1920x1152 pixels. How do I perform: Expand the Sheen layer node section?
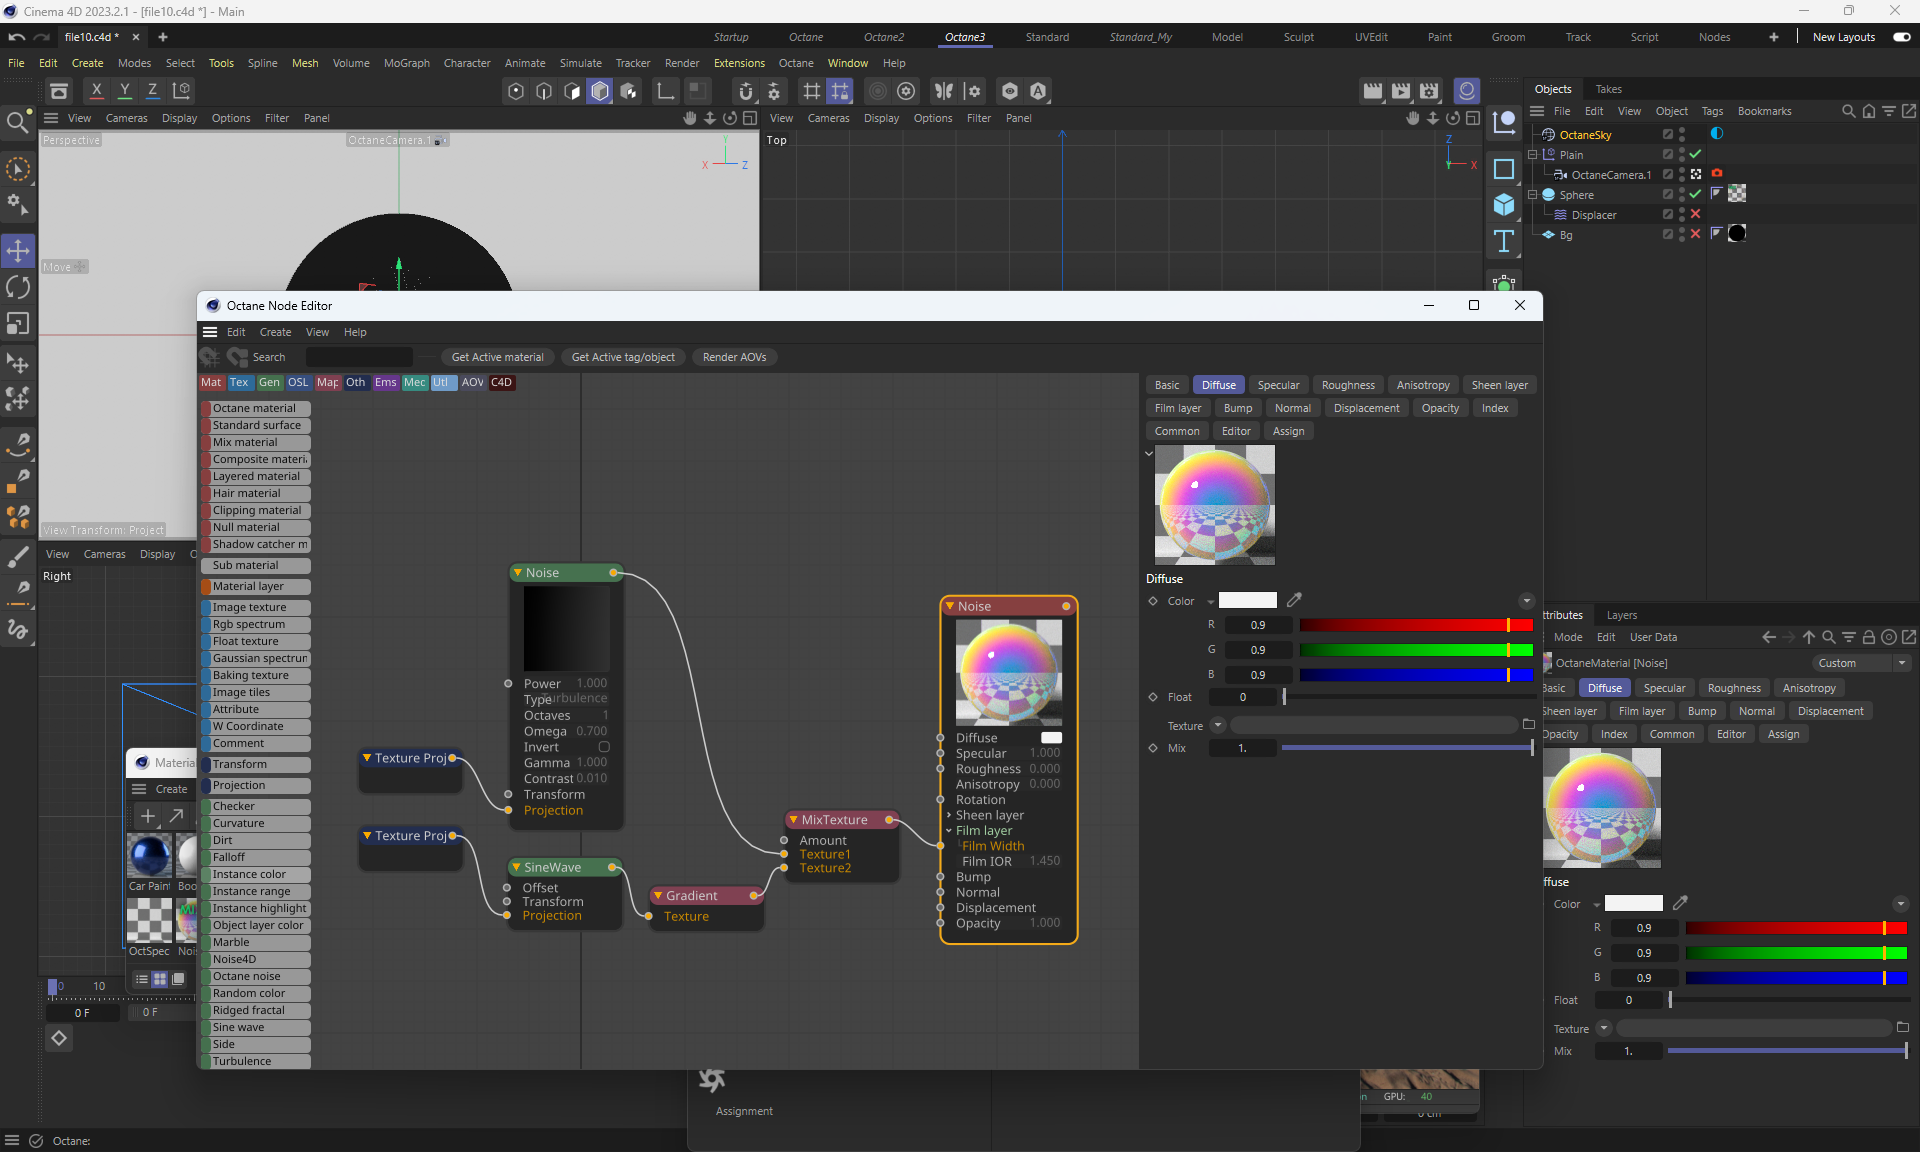948,815
